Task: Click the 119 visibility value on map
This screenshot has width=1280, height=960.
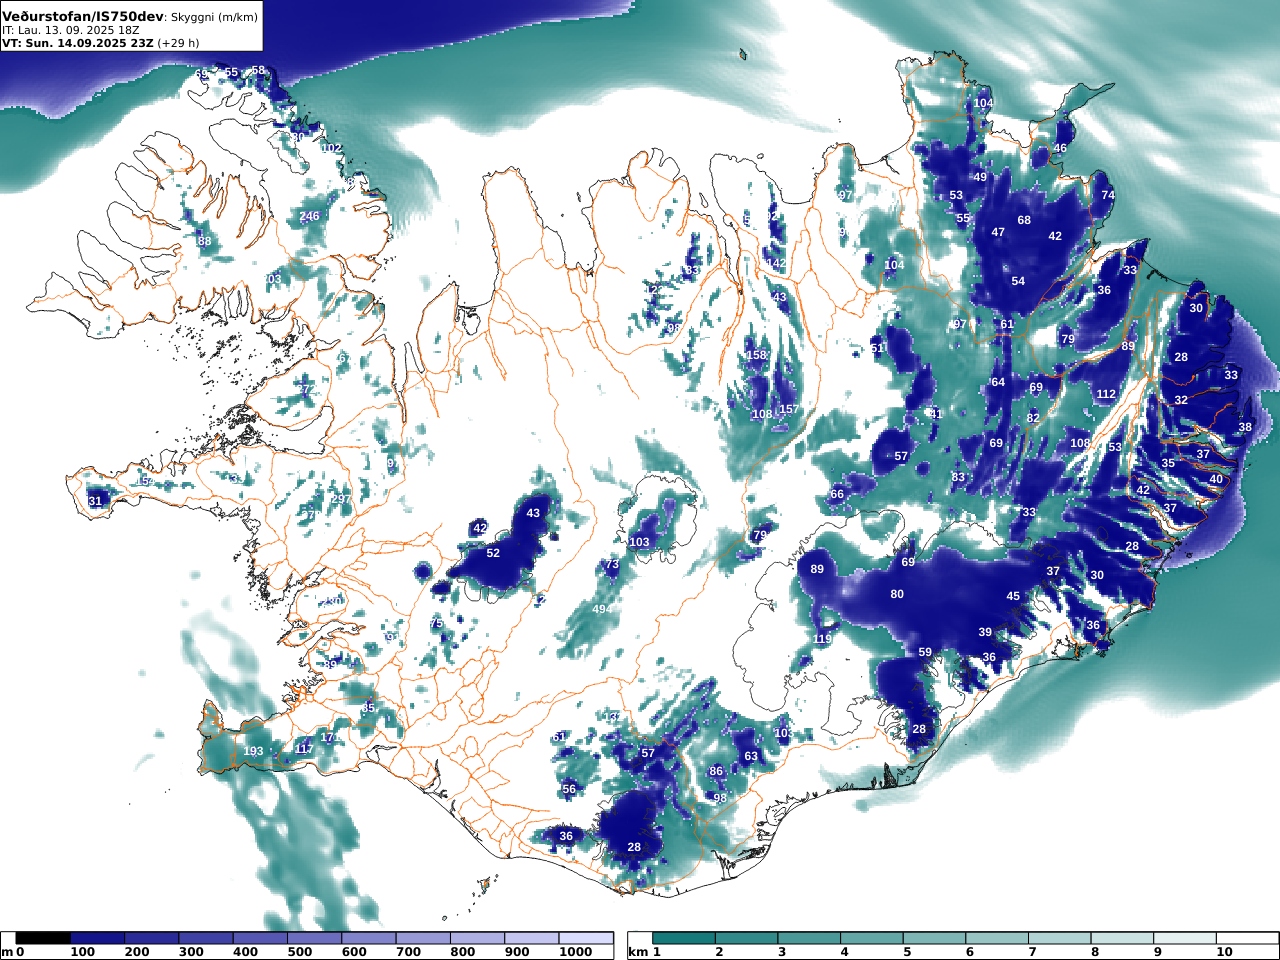Action: tap(822, 639)
